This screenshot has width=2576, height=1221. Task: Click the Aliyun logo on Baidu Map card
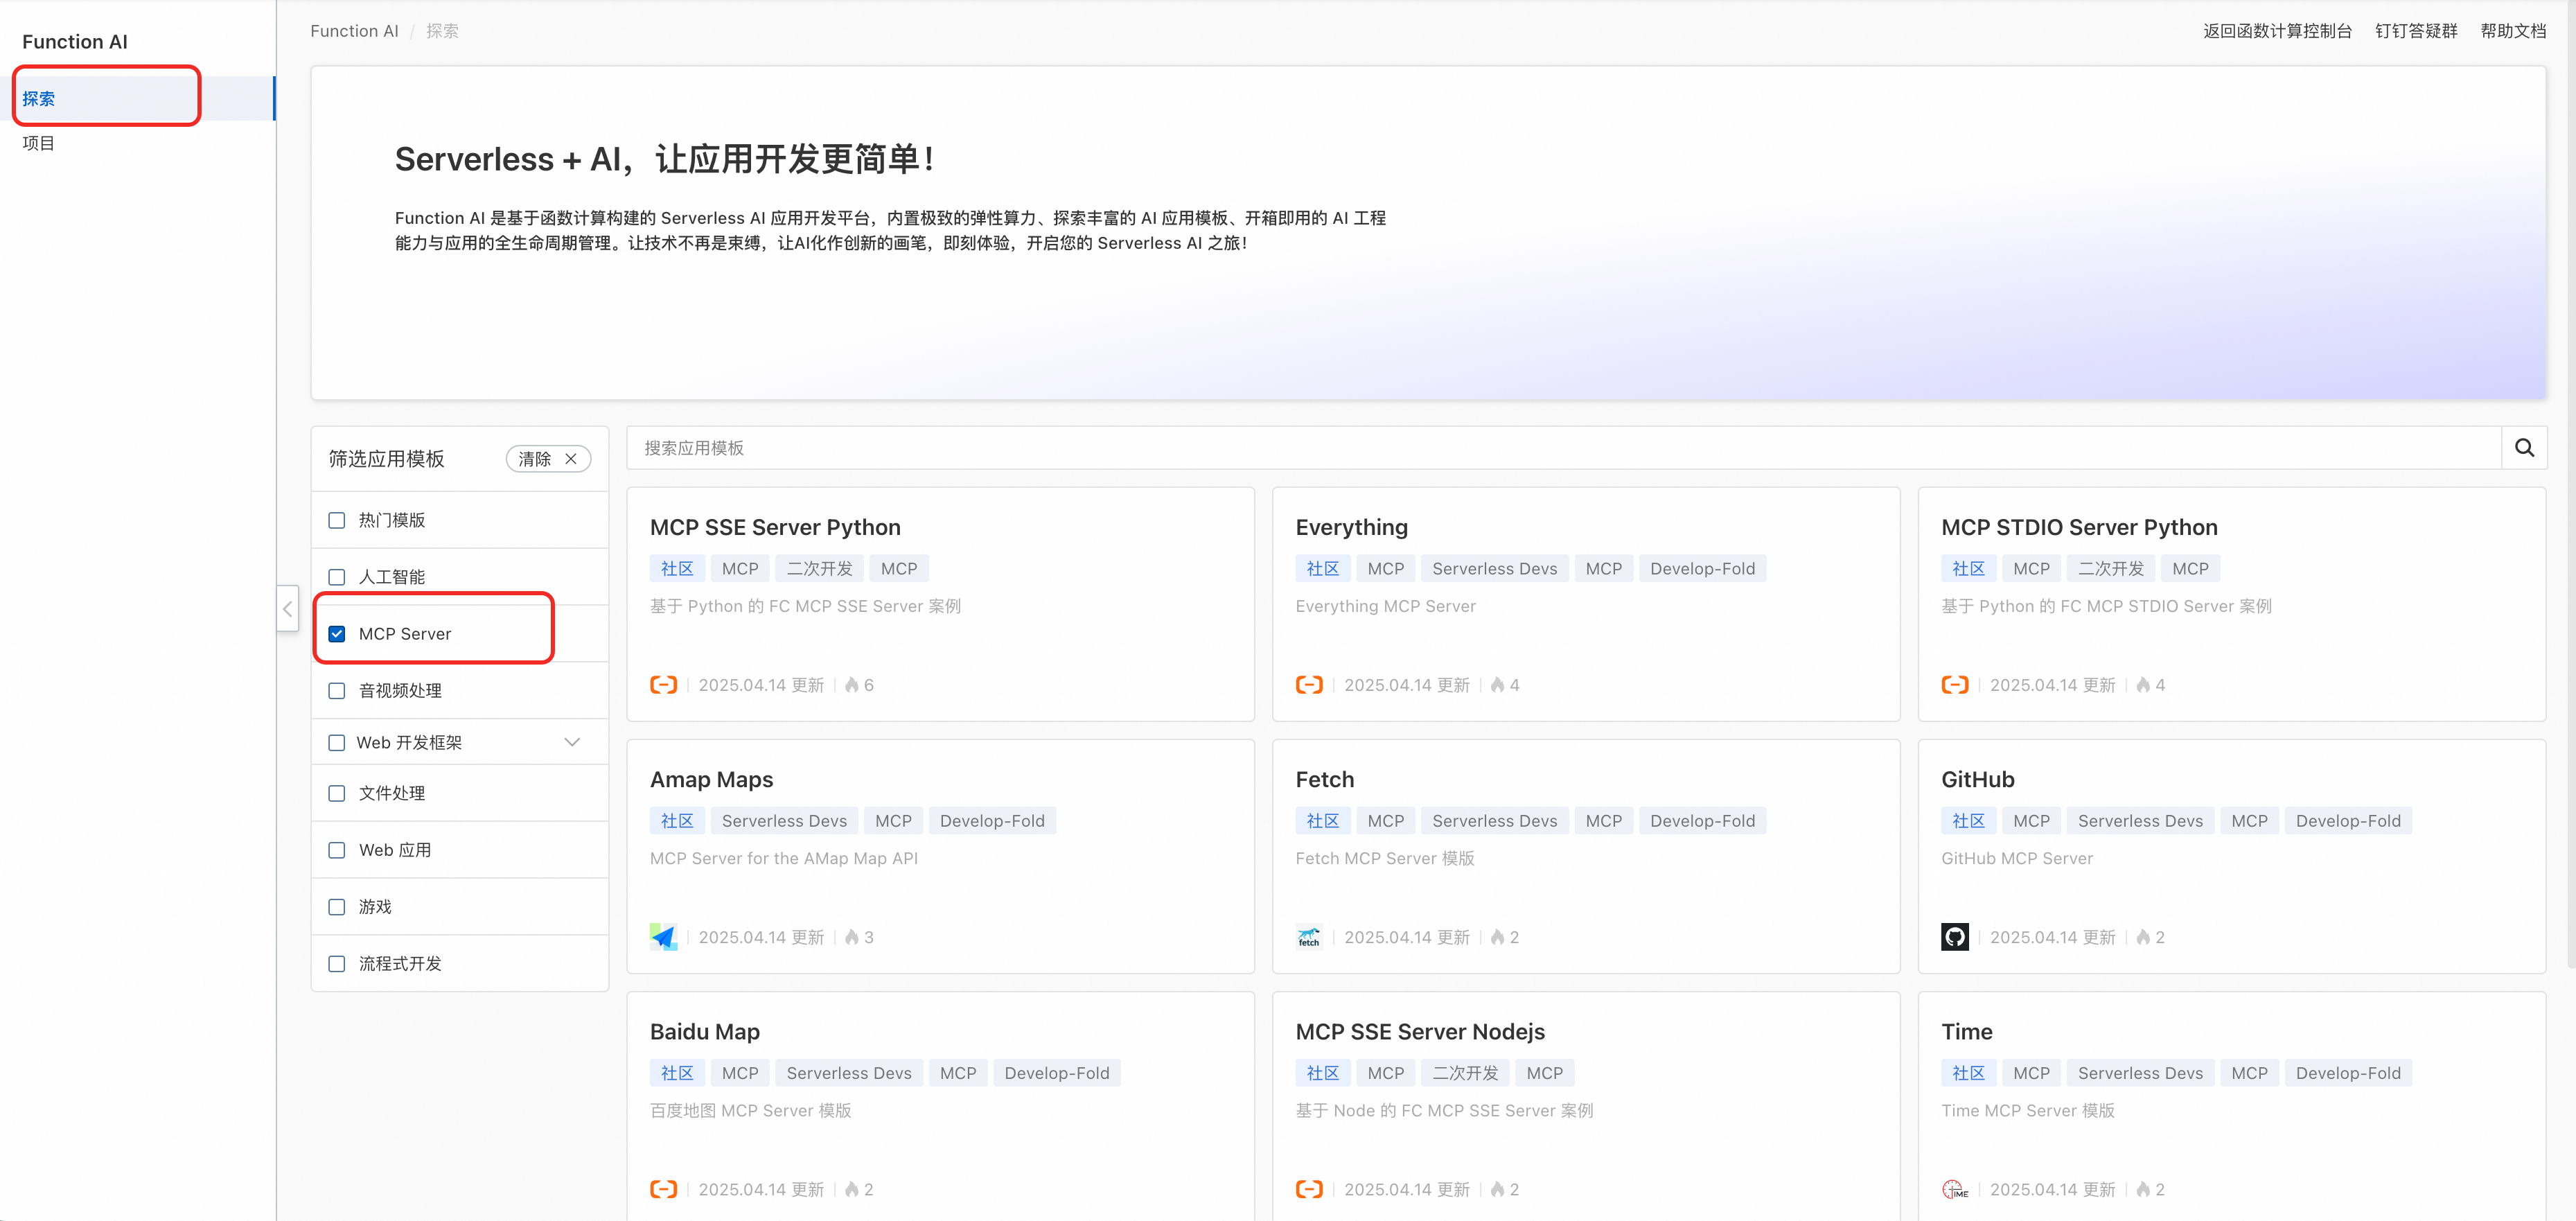663,1189
